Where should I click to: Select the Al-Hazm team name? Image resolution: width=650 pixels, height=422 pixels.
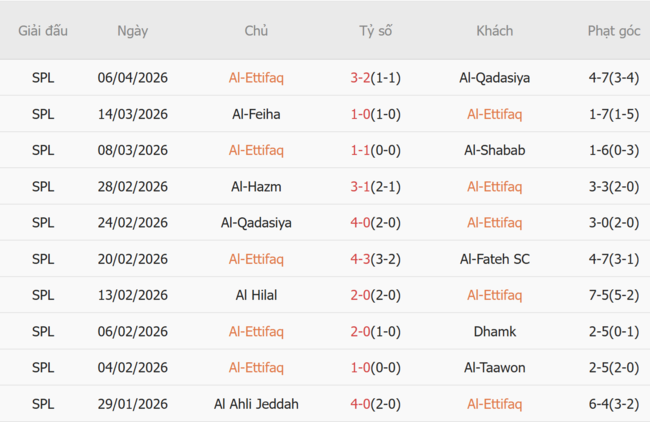pos(256,186)
